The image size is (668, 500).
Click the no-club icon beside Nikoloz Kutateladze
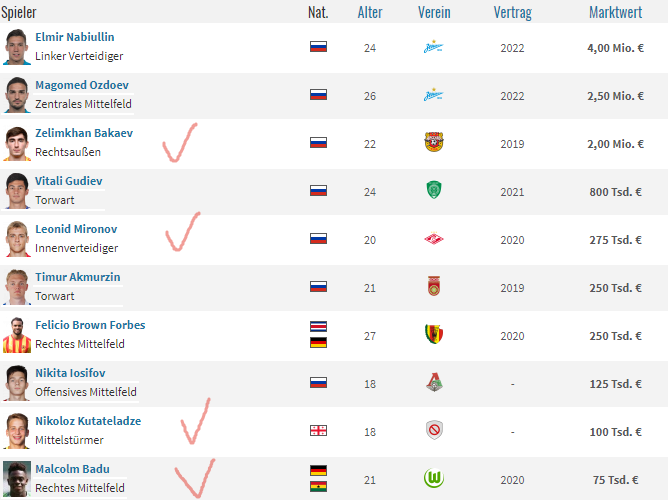coord(434,430)
